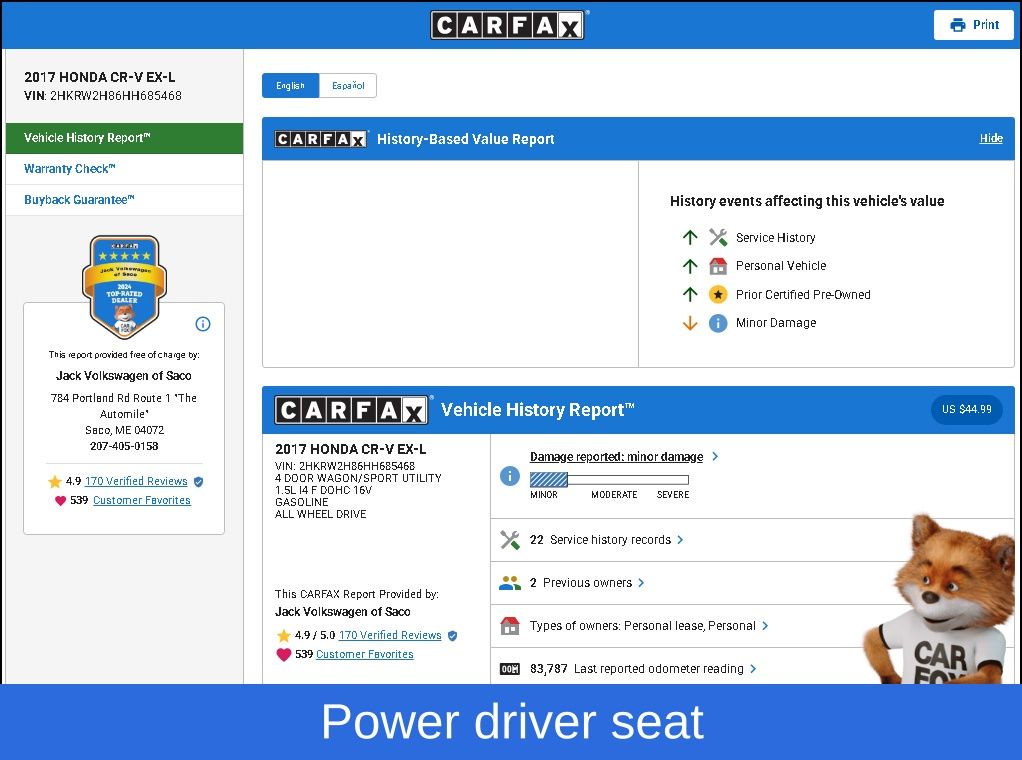This screenshot has width=1022, height=760.
Task: Switch language to Español
Action: click(x=348, y=85)
